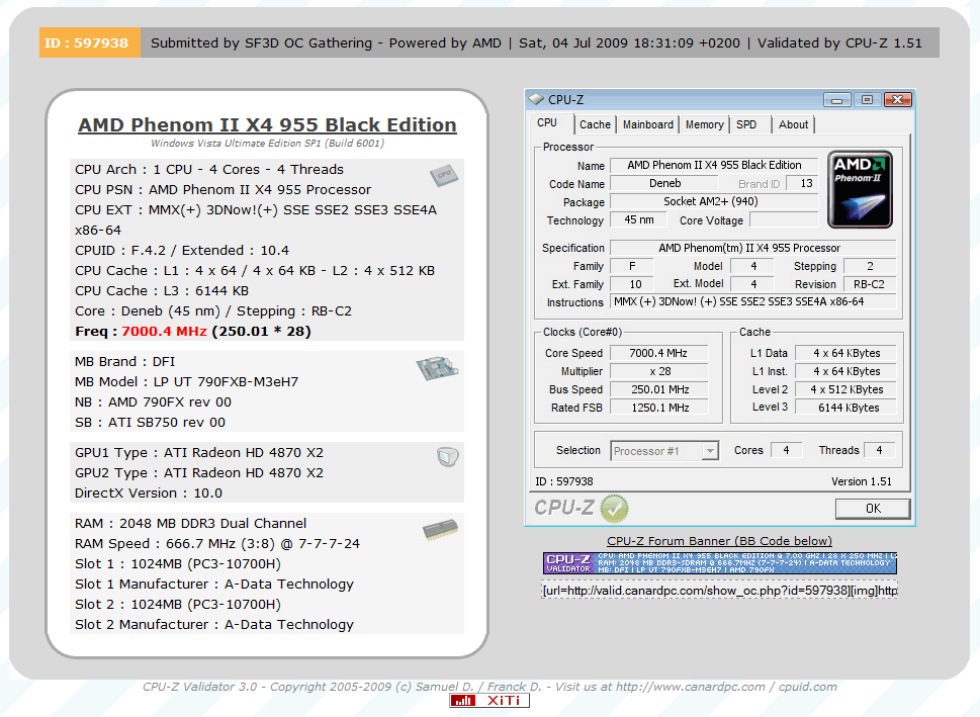The height and width of the screenshot is (717, 980).
Task: Click the Slot 1 Manufacturer A-Data line
Action: [x=214, y=584]
